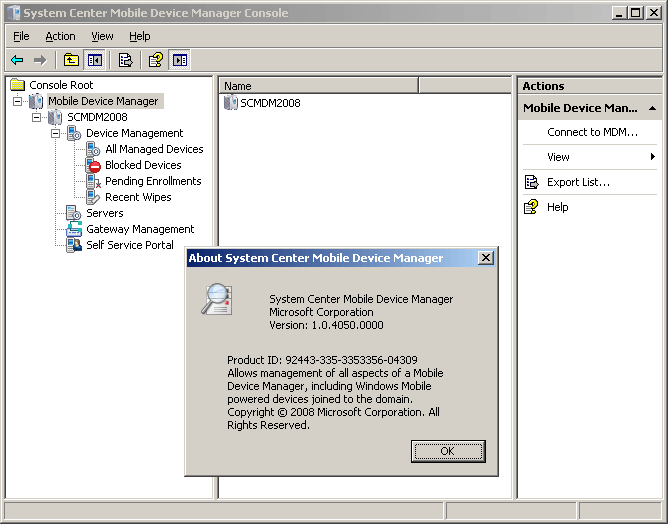Click the Recent Wipes icon

93,197
